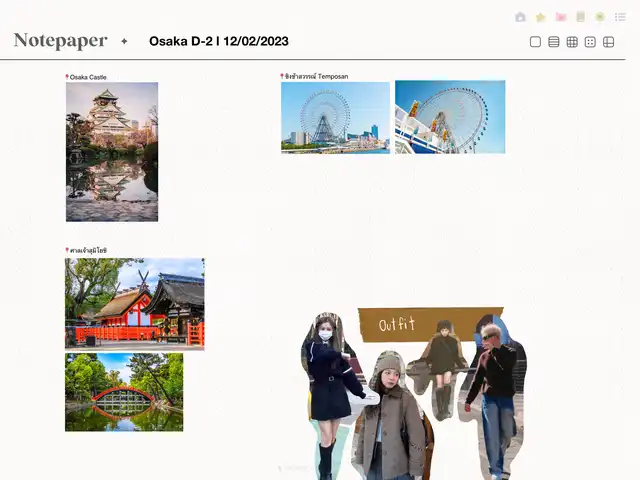
Task: Select the red shrine building photo
Action: point(134,303)
